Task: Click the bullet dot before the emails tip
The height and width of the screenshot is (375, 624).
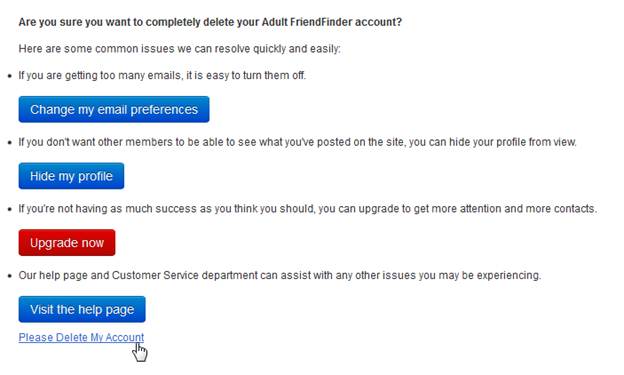Action: (x=10, y=76)
